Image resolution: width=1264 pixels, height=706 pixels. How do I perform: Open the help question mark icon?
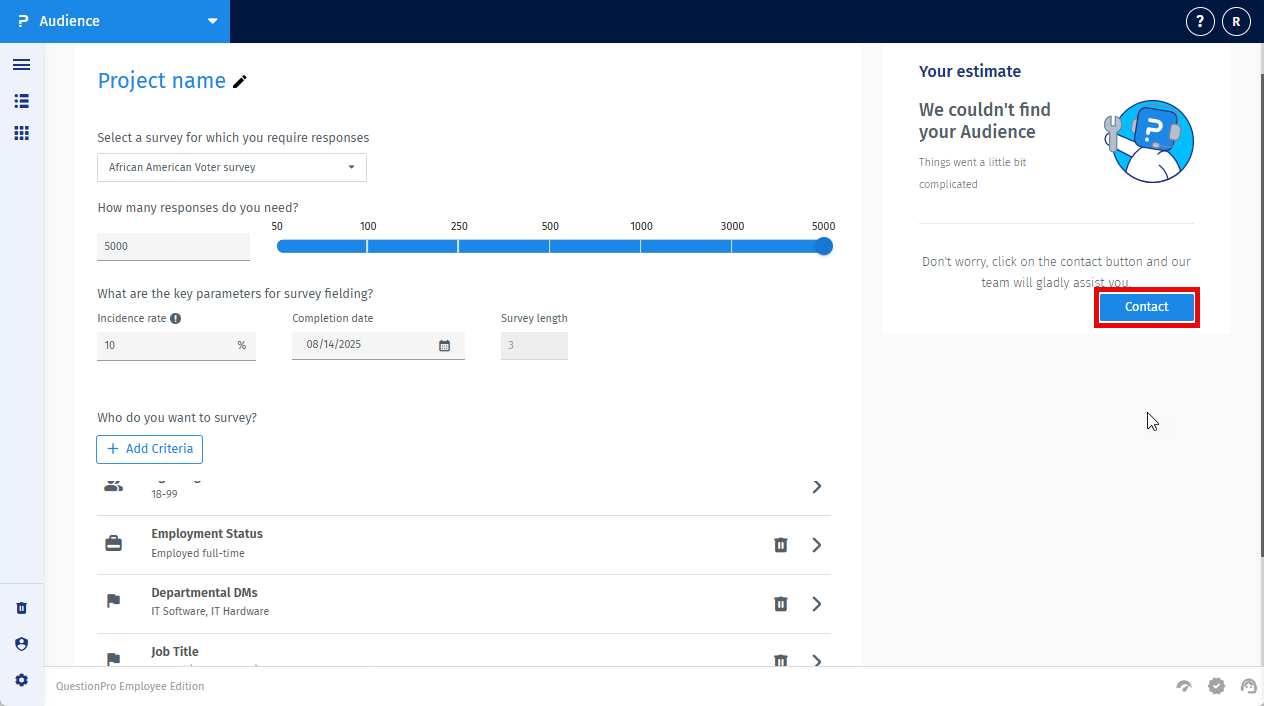1200,21
